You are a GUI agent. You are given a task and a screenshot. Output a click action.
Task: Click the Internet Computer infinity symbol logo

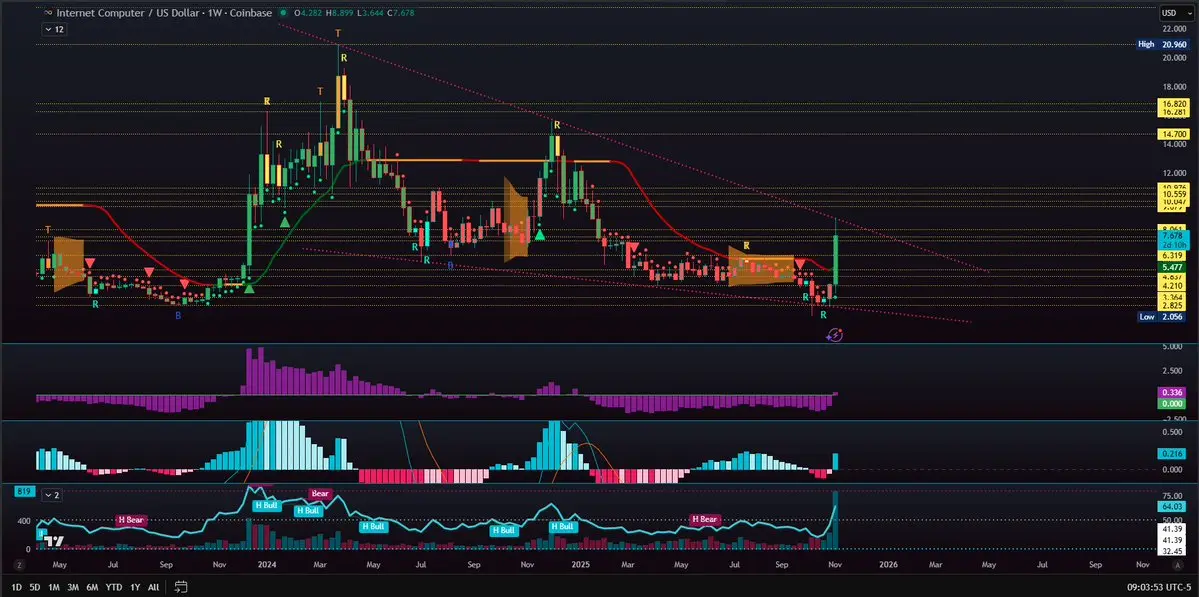[x=49, y=13]
